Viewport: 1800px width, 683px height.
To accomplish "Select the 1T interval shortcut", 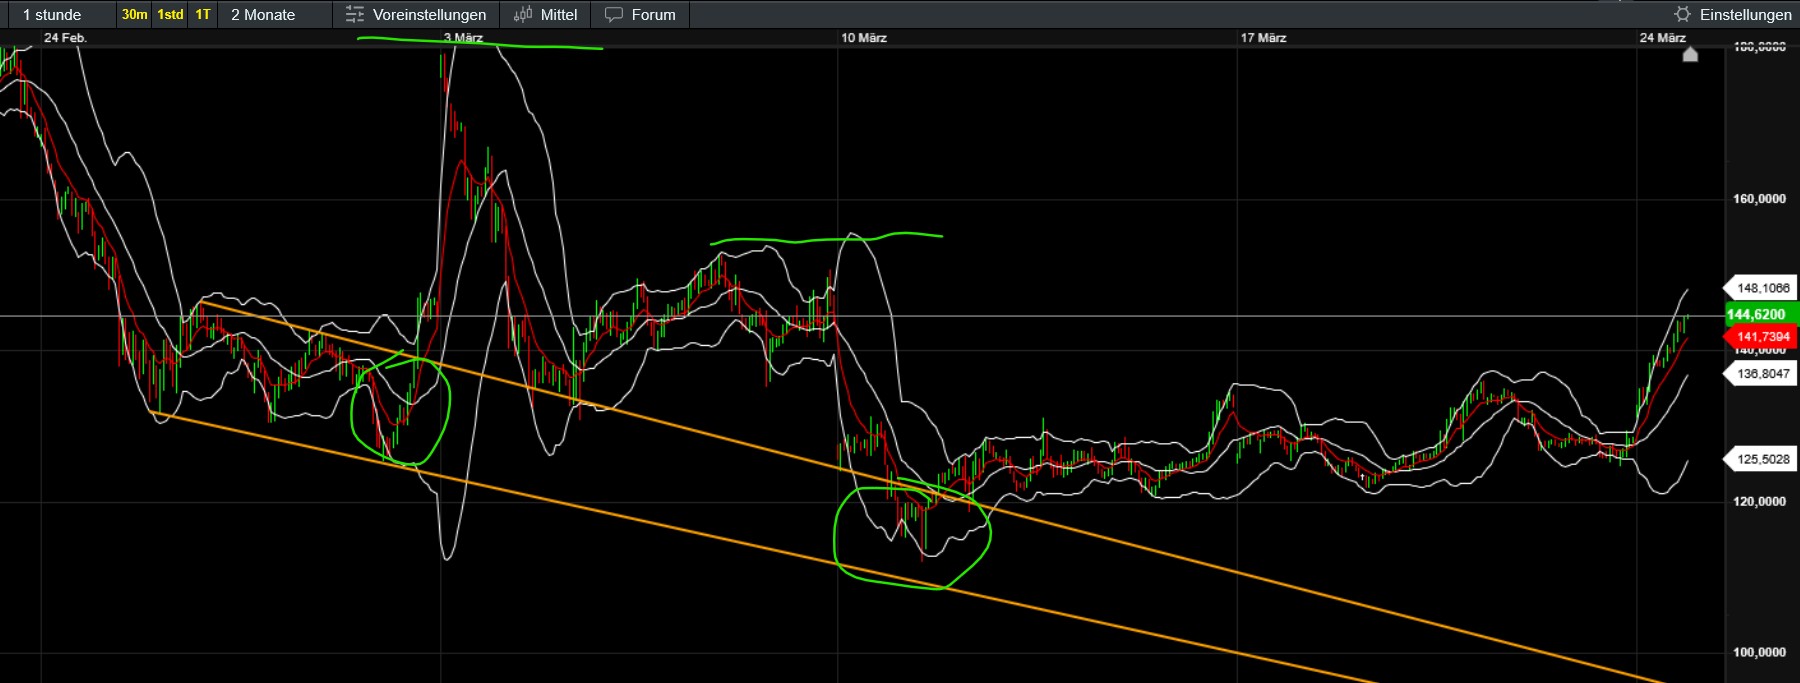I will (203, 14).
